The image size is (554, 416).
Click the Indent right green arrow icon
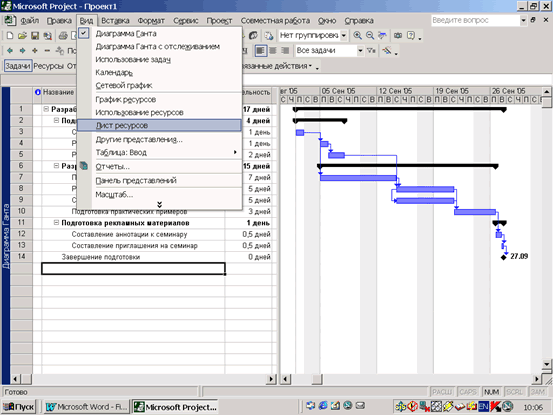pyautogui.click(x=22, y=51)
